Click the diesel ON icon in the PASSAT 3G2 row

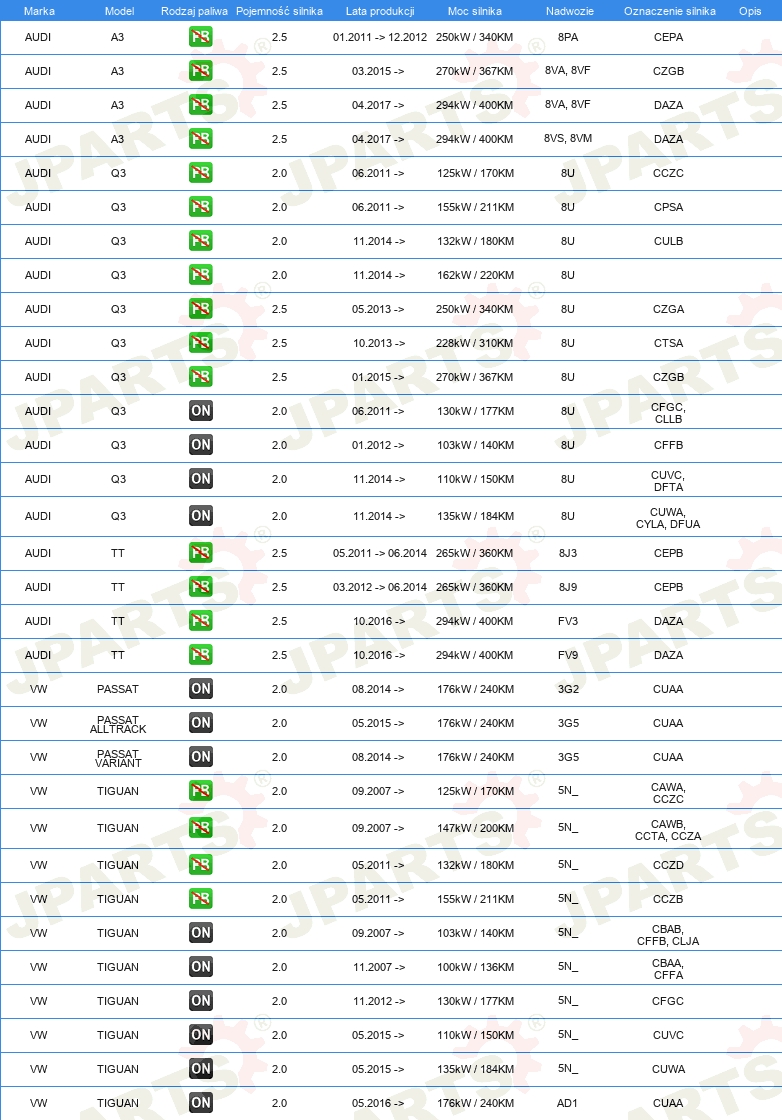click(201, 689)
